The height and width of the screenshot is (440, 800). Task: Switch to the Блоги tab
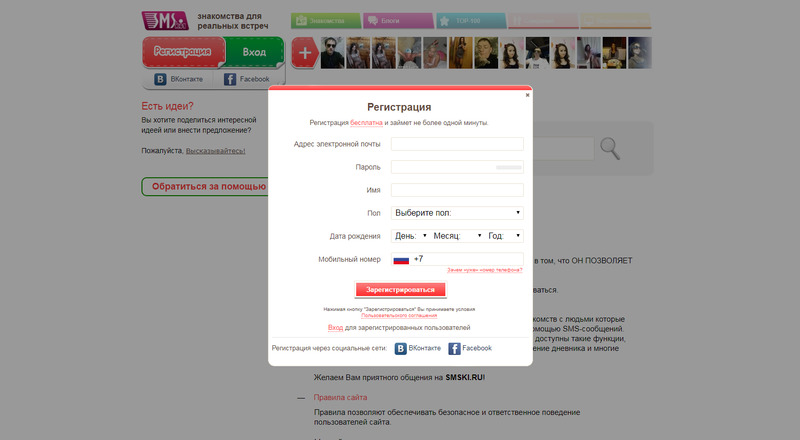click(x=398, y=21)
